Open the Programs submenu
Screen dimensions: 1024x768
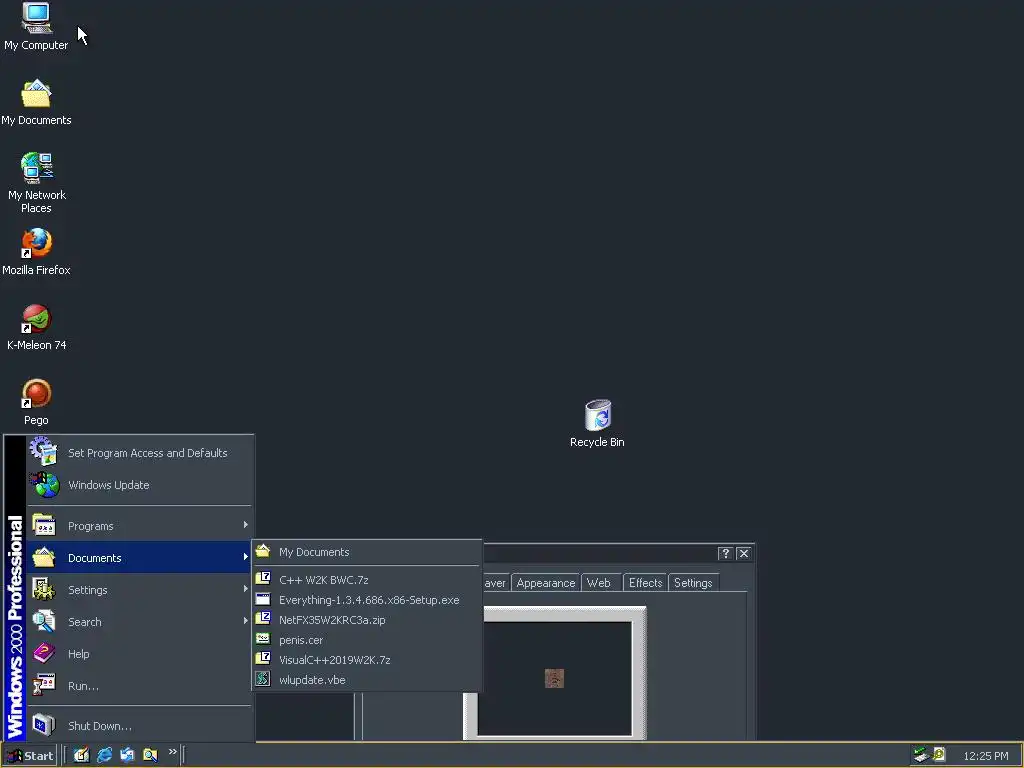pyautogui.click(x=138, y=526)
